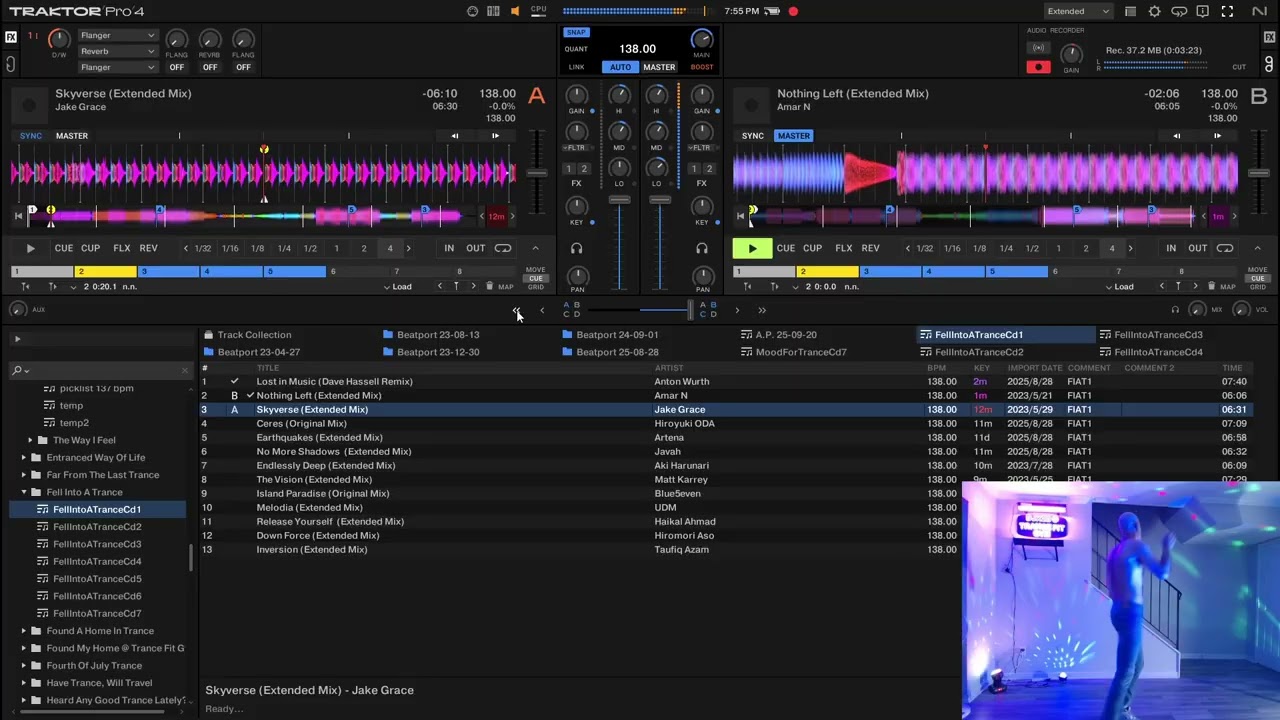The height and width of the screenshot is (720, 1280).
Task: Select loop size 1/8 on deck A
Action: pos(257,248)
